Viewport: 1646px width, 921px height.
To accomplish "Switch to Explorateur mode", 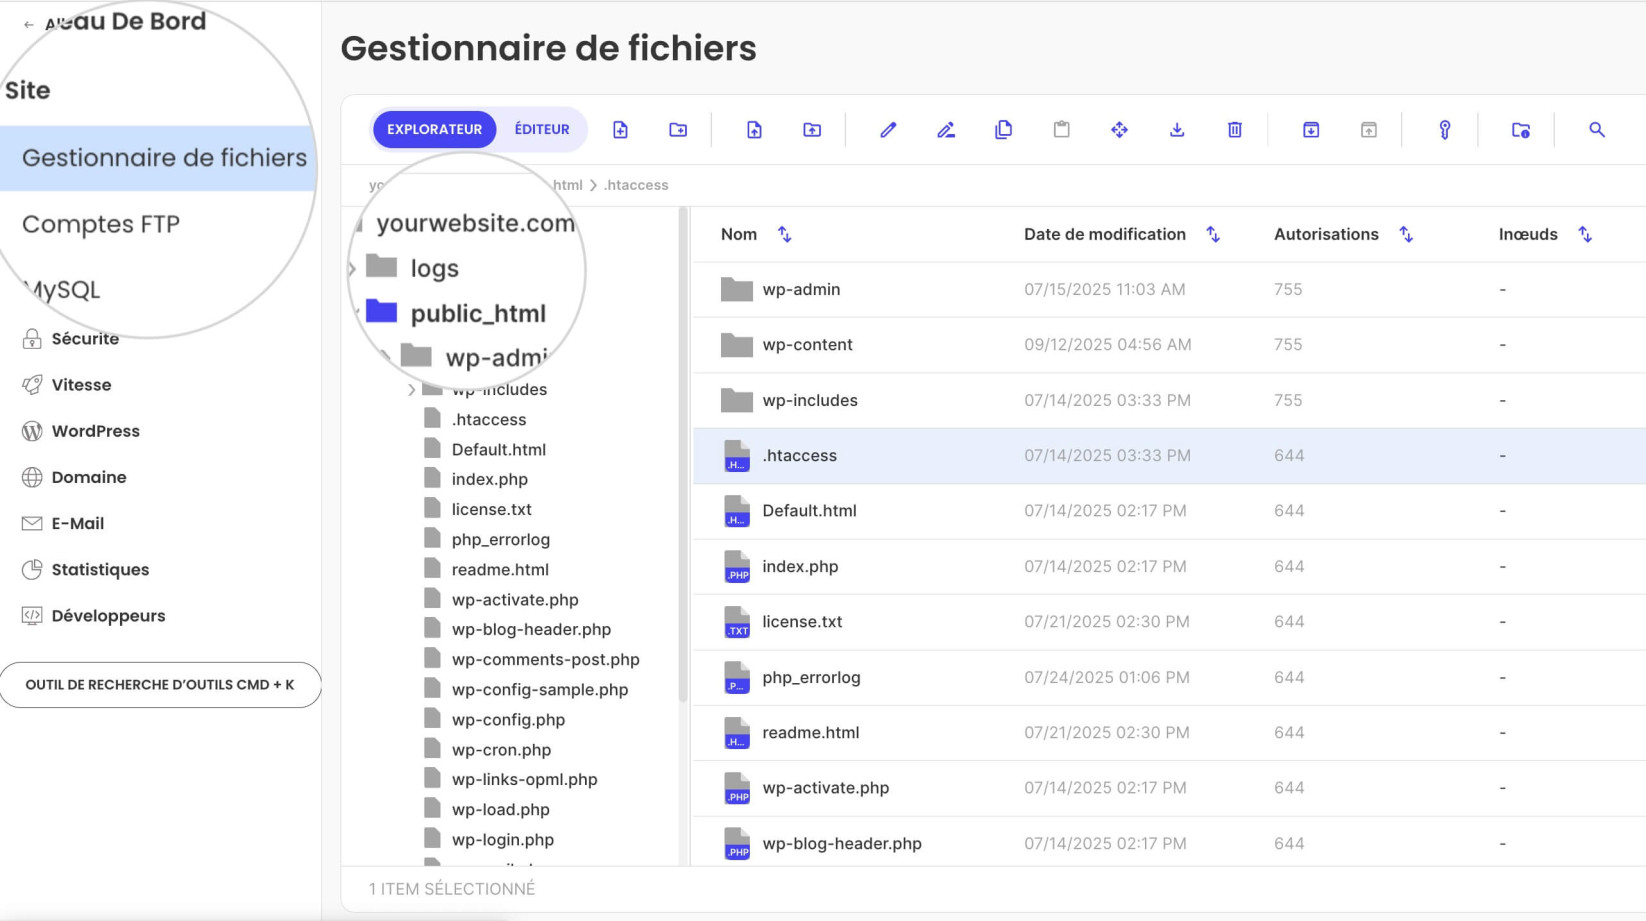I will coord(434,129).
